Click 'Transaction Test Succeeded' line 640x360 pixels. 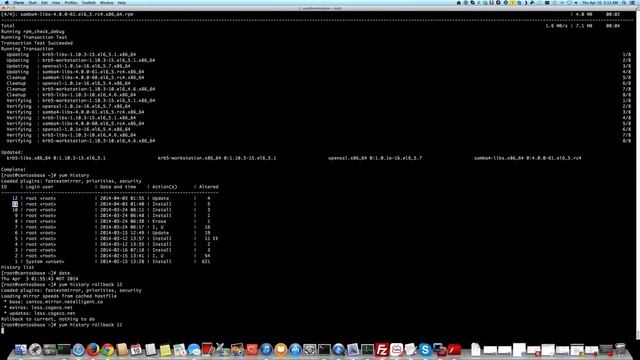pos(37,43)
